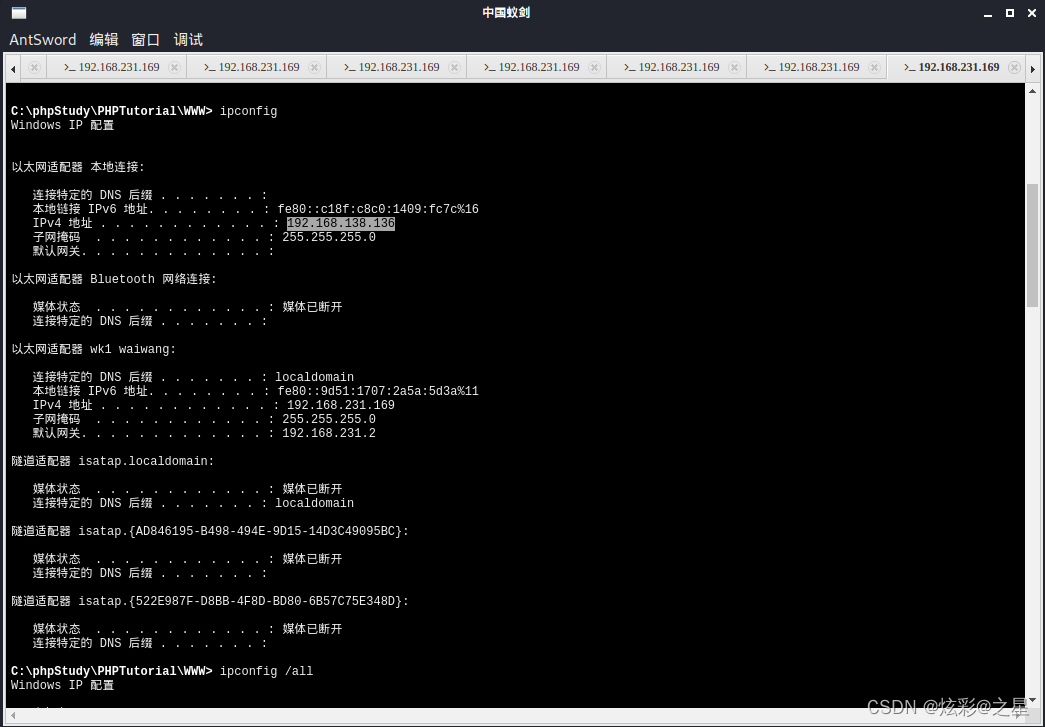Click the '以太网适配器 wk1 waiwang:' heading
Viewport: 1045px width, 727px height.
tap(94, 349)
